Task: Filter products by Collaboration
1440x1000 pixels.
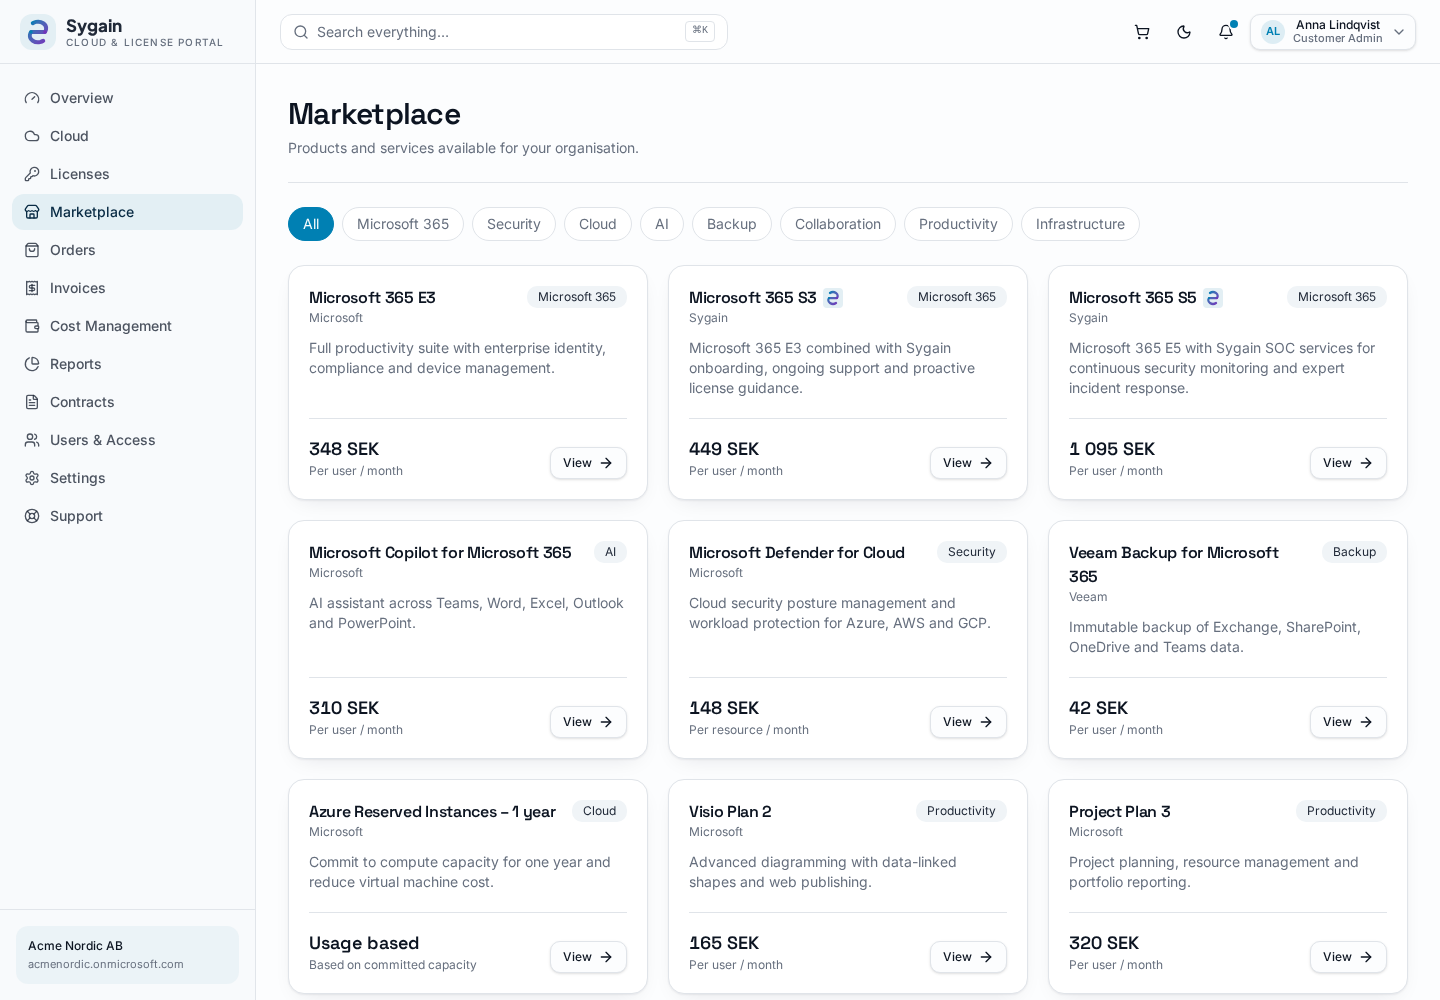Action: click(838, 224)
